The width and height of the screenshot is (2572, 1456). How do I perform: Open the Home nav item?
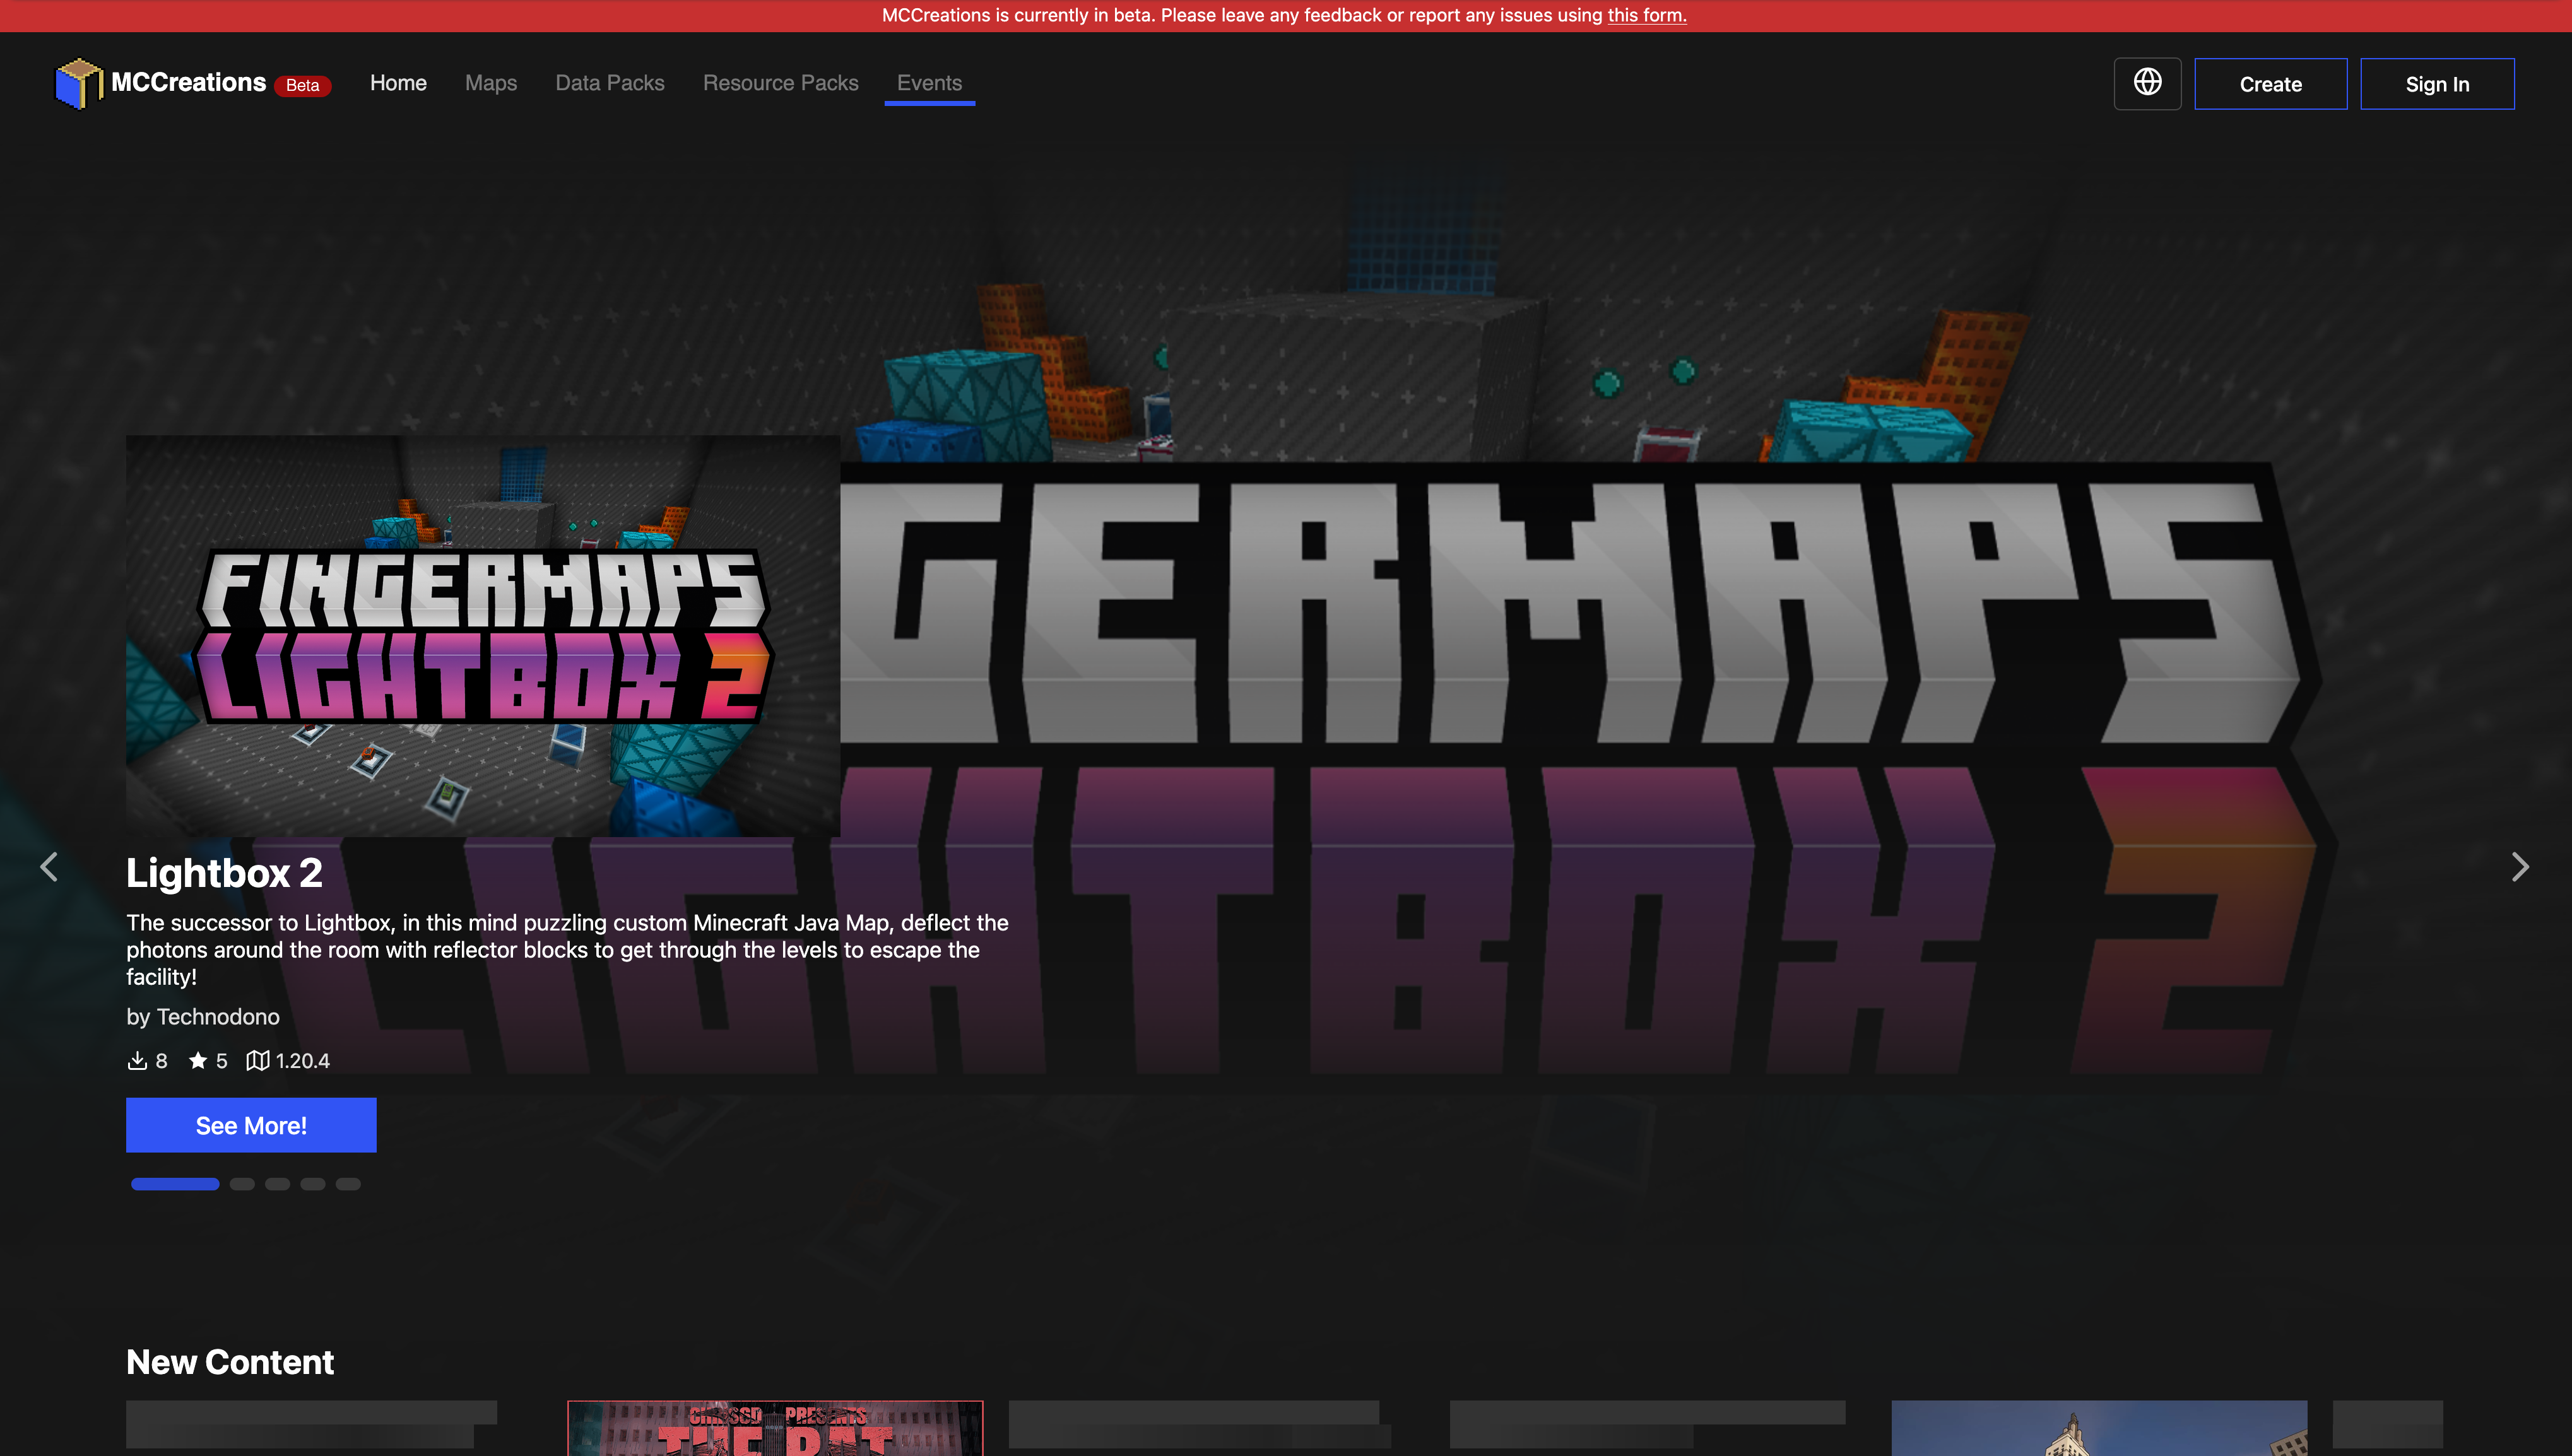pyautogui.click(x=398, y=83)
